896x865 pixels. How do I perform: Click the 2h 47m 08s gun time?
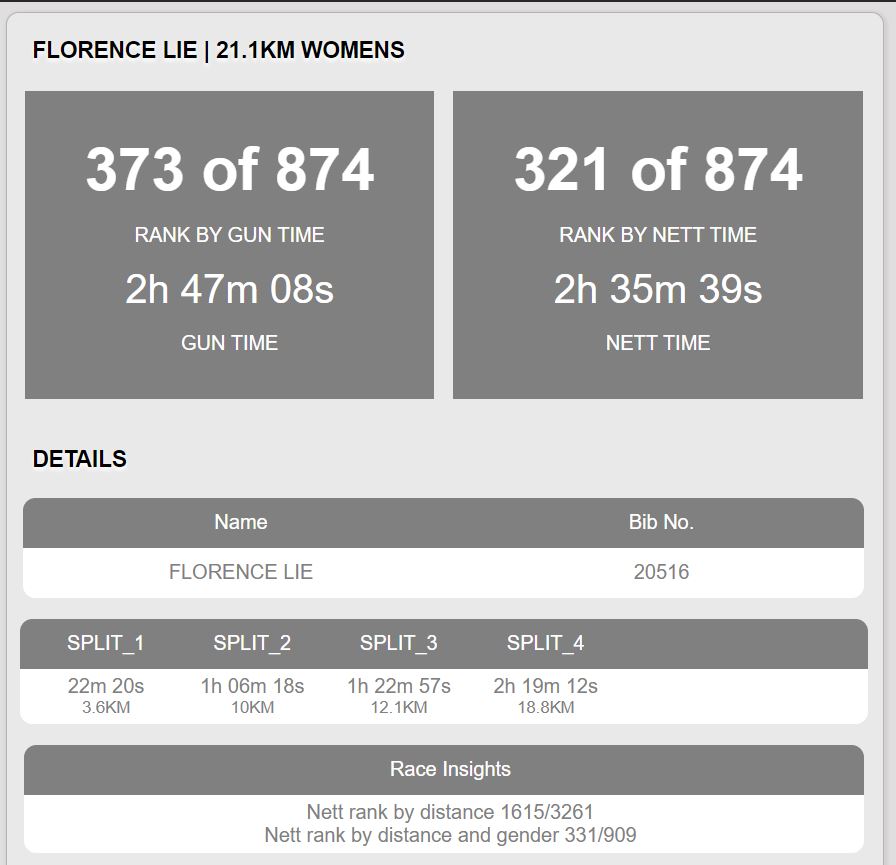pyautogui.click(x=229, y=289)
